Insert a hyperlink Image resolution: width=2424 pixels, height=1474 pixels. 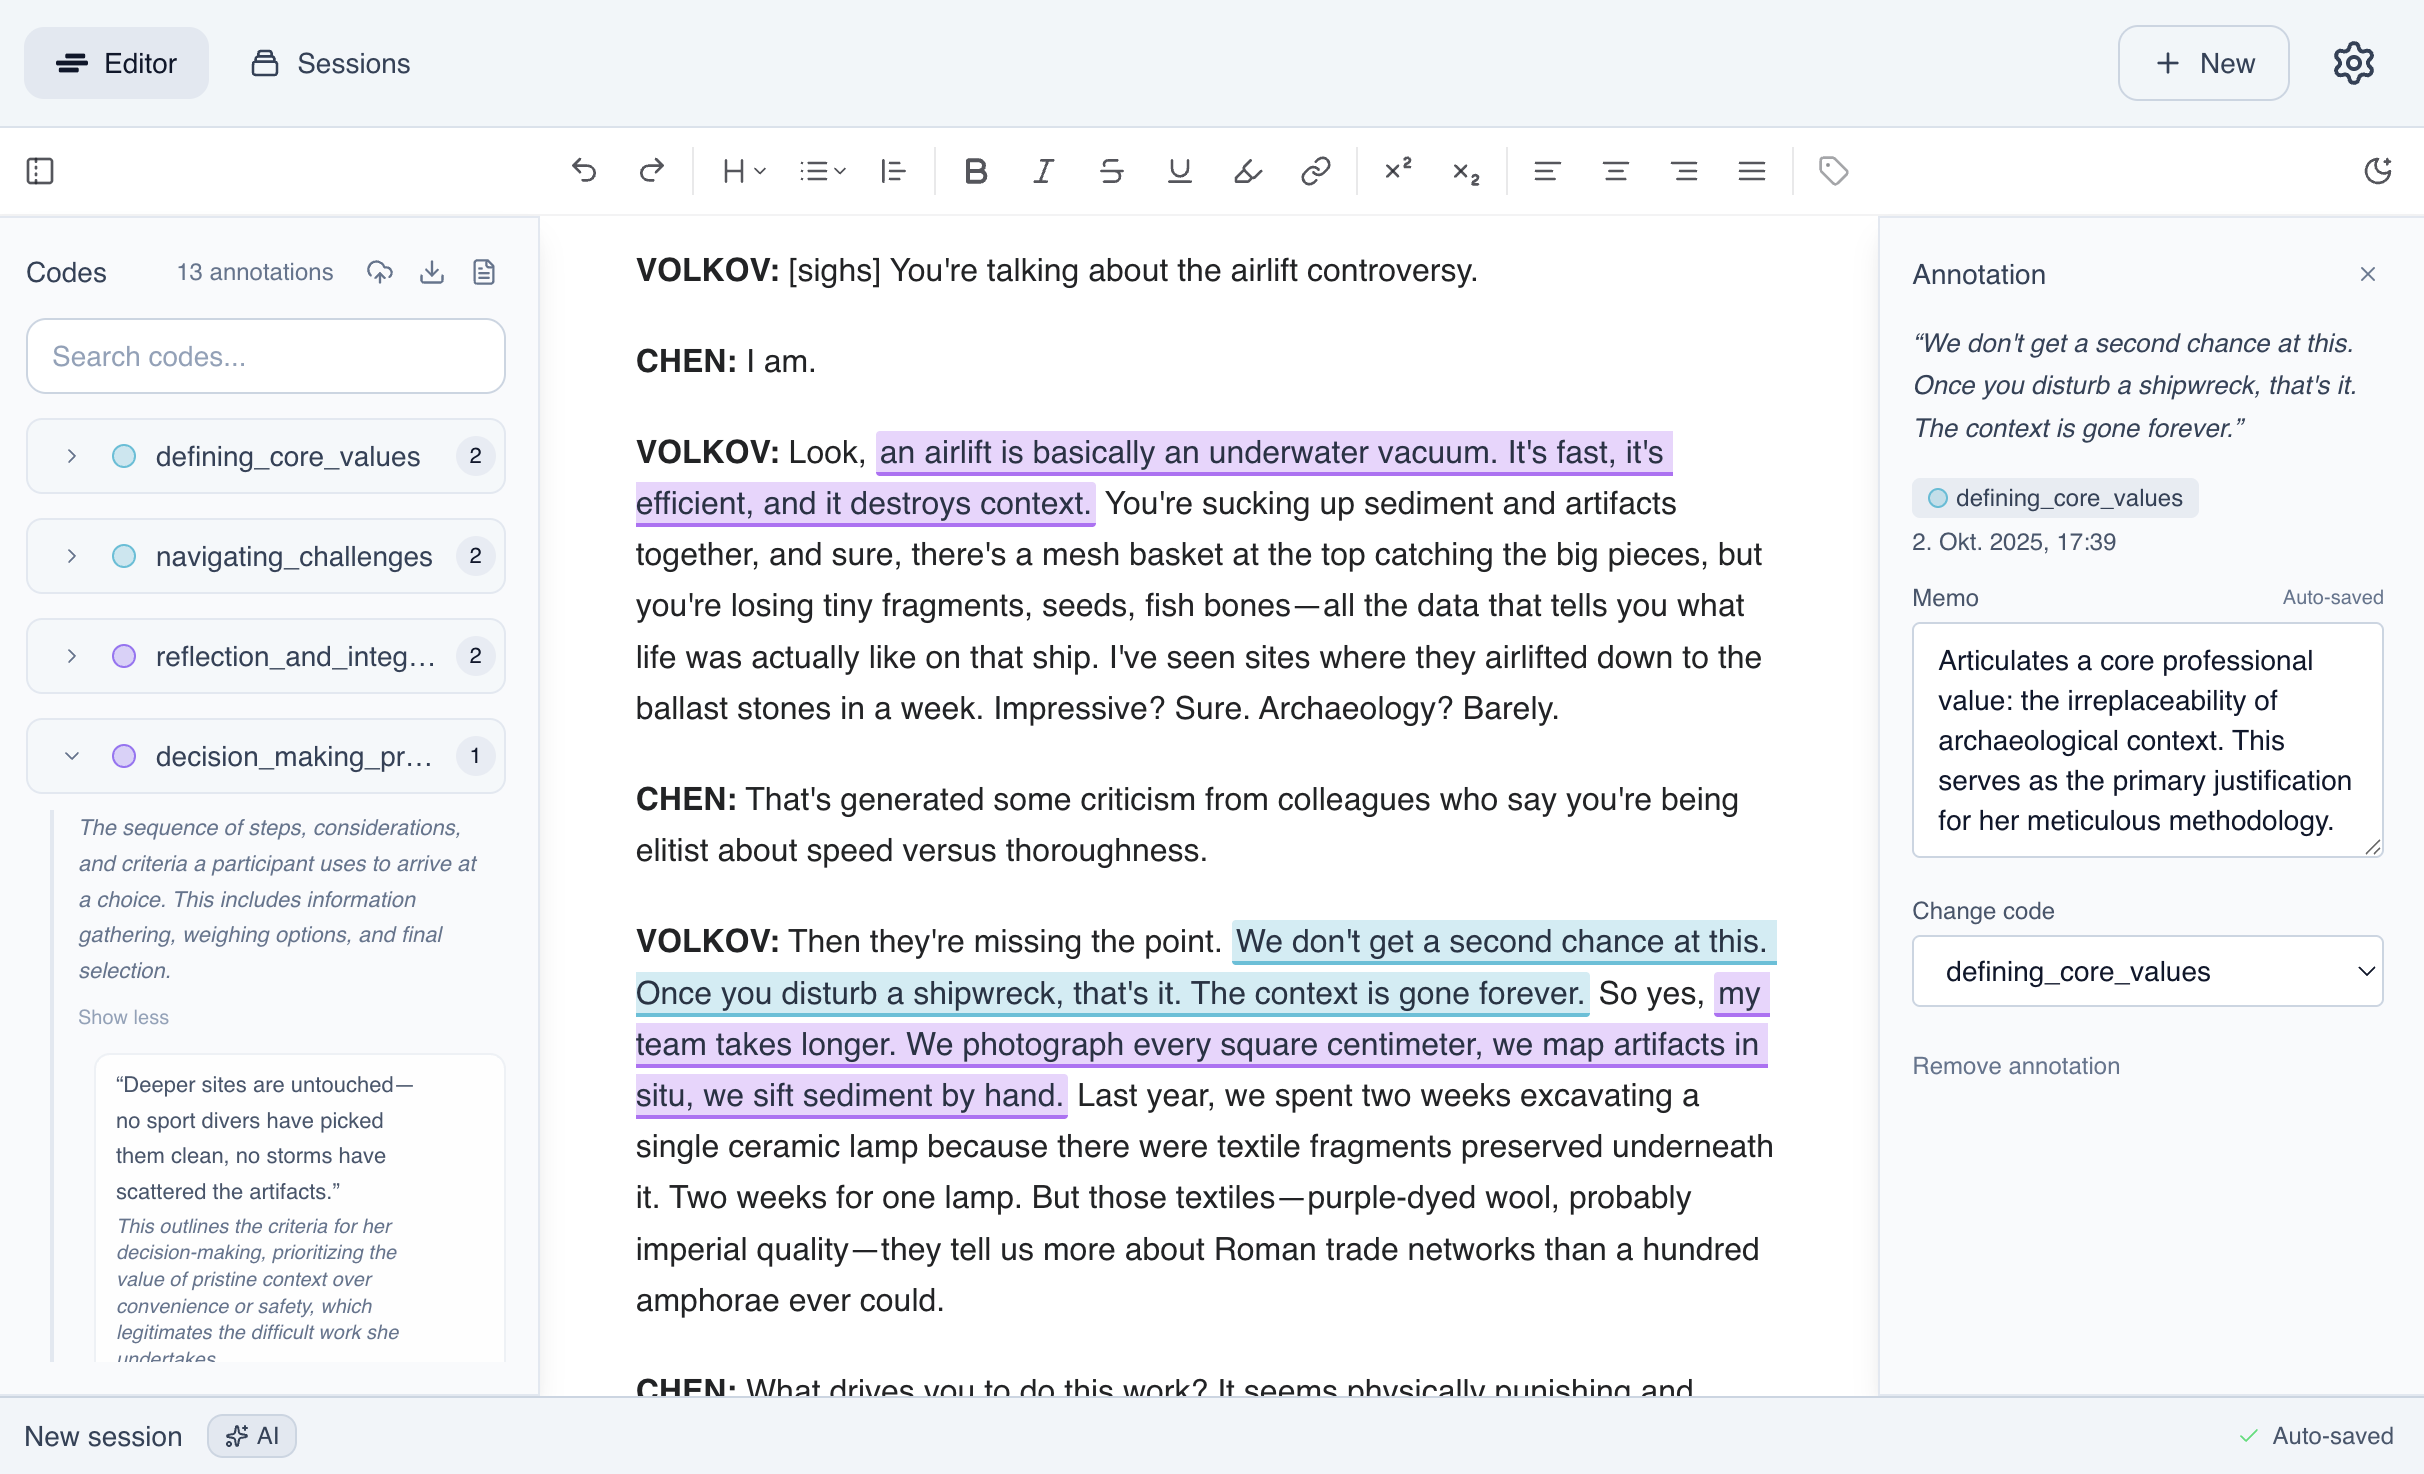point(1315,171)
